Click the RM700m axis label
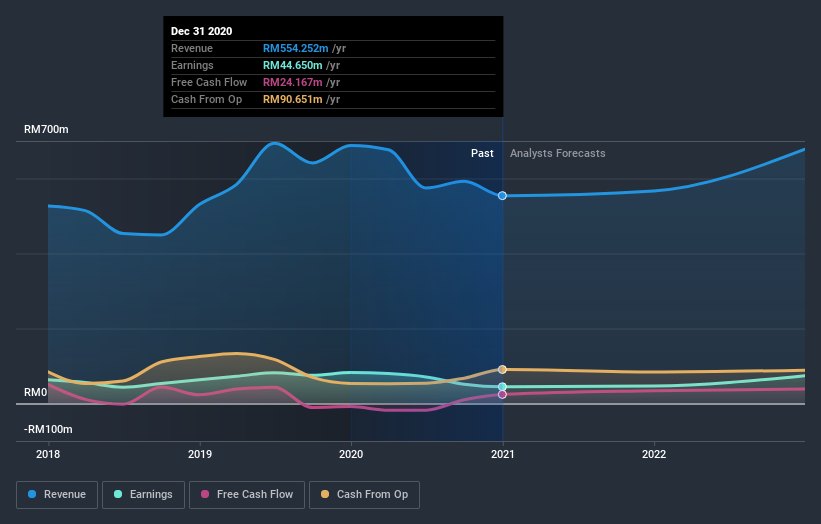Viewport: 821px width, 524px height. click(x=46, y=129)
